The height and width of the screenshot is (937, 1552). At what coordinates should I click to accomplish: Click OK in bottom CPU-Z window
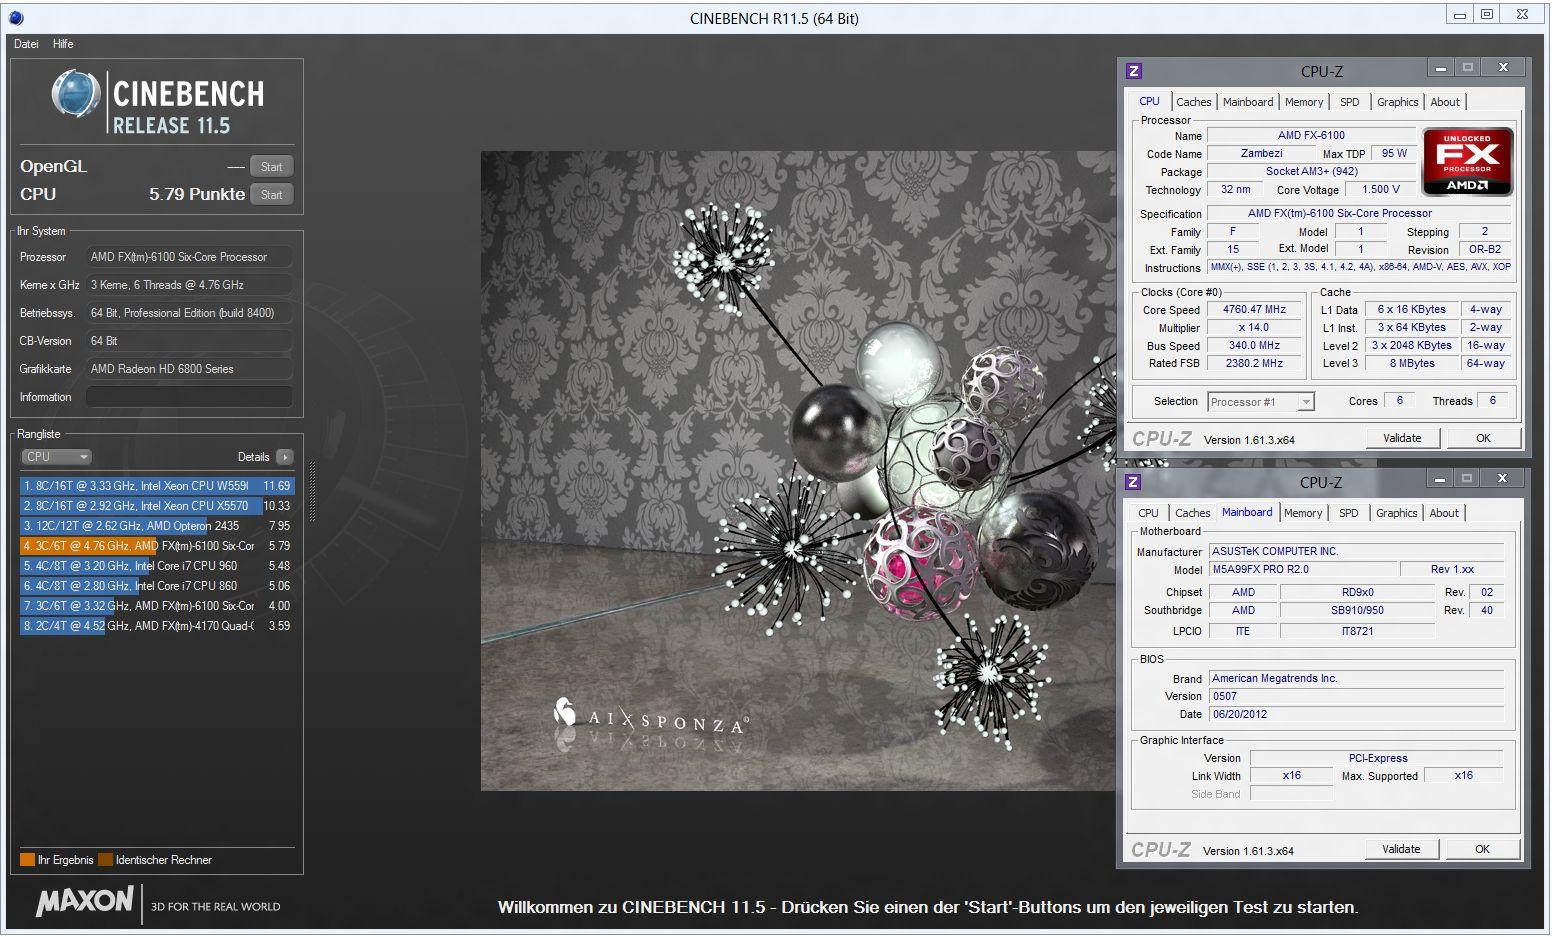click(1482, 849)
